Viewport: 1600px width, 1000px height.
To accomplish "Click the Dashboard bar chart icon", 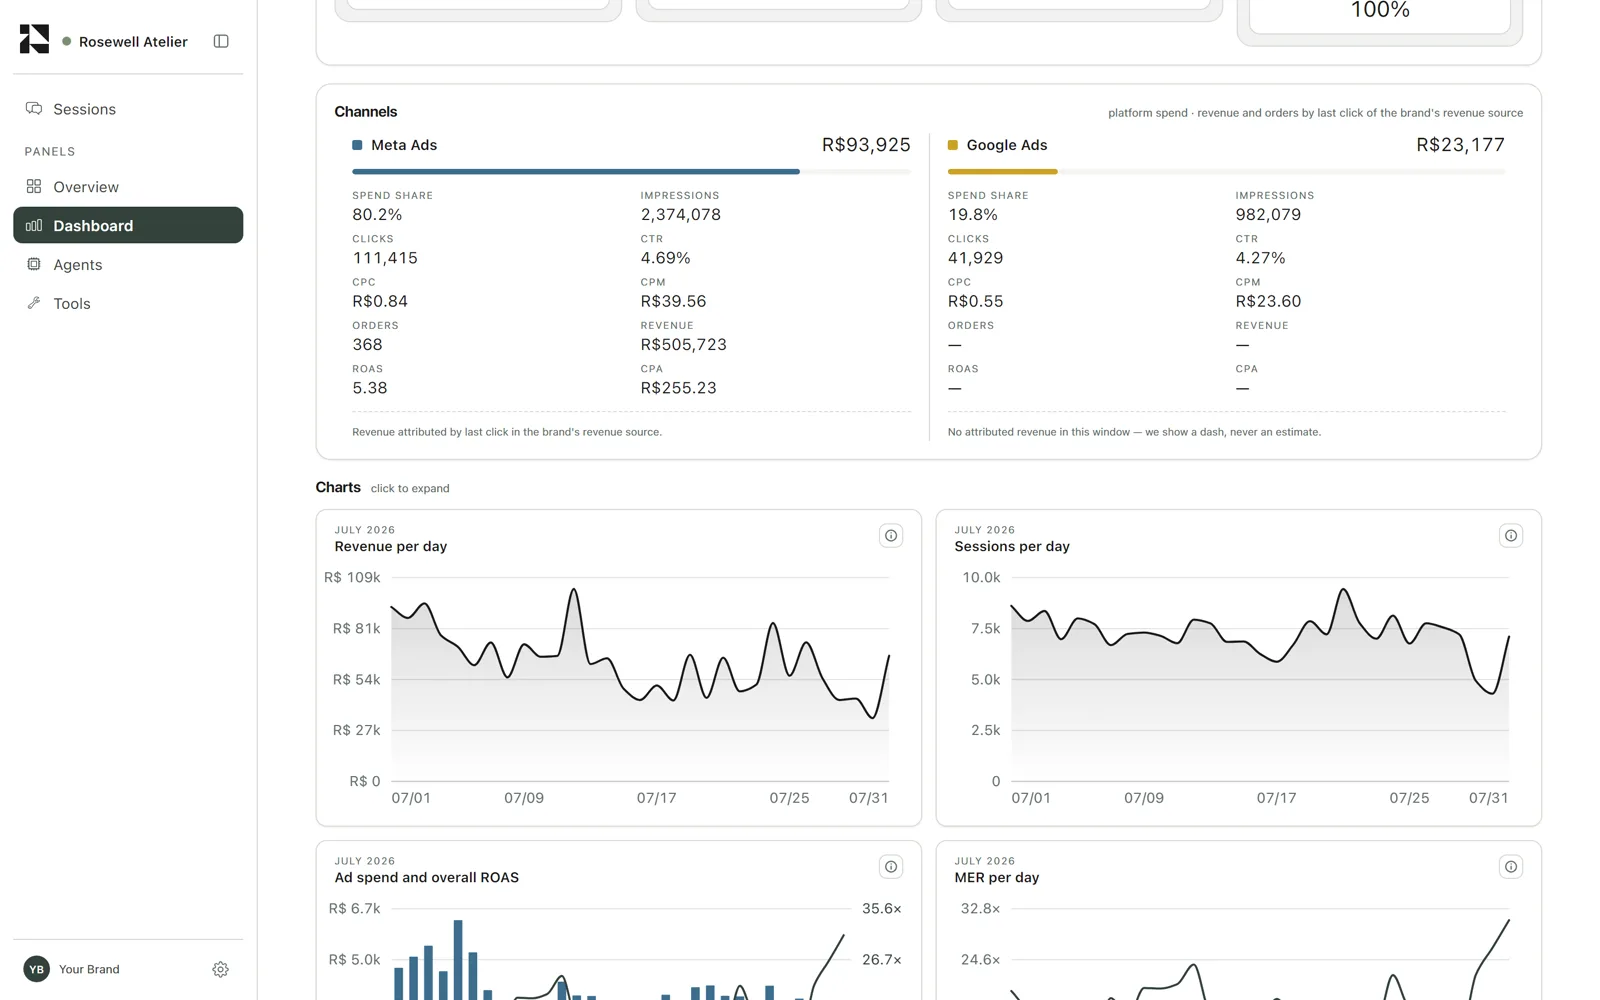I will point(34,225).
